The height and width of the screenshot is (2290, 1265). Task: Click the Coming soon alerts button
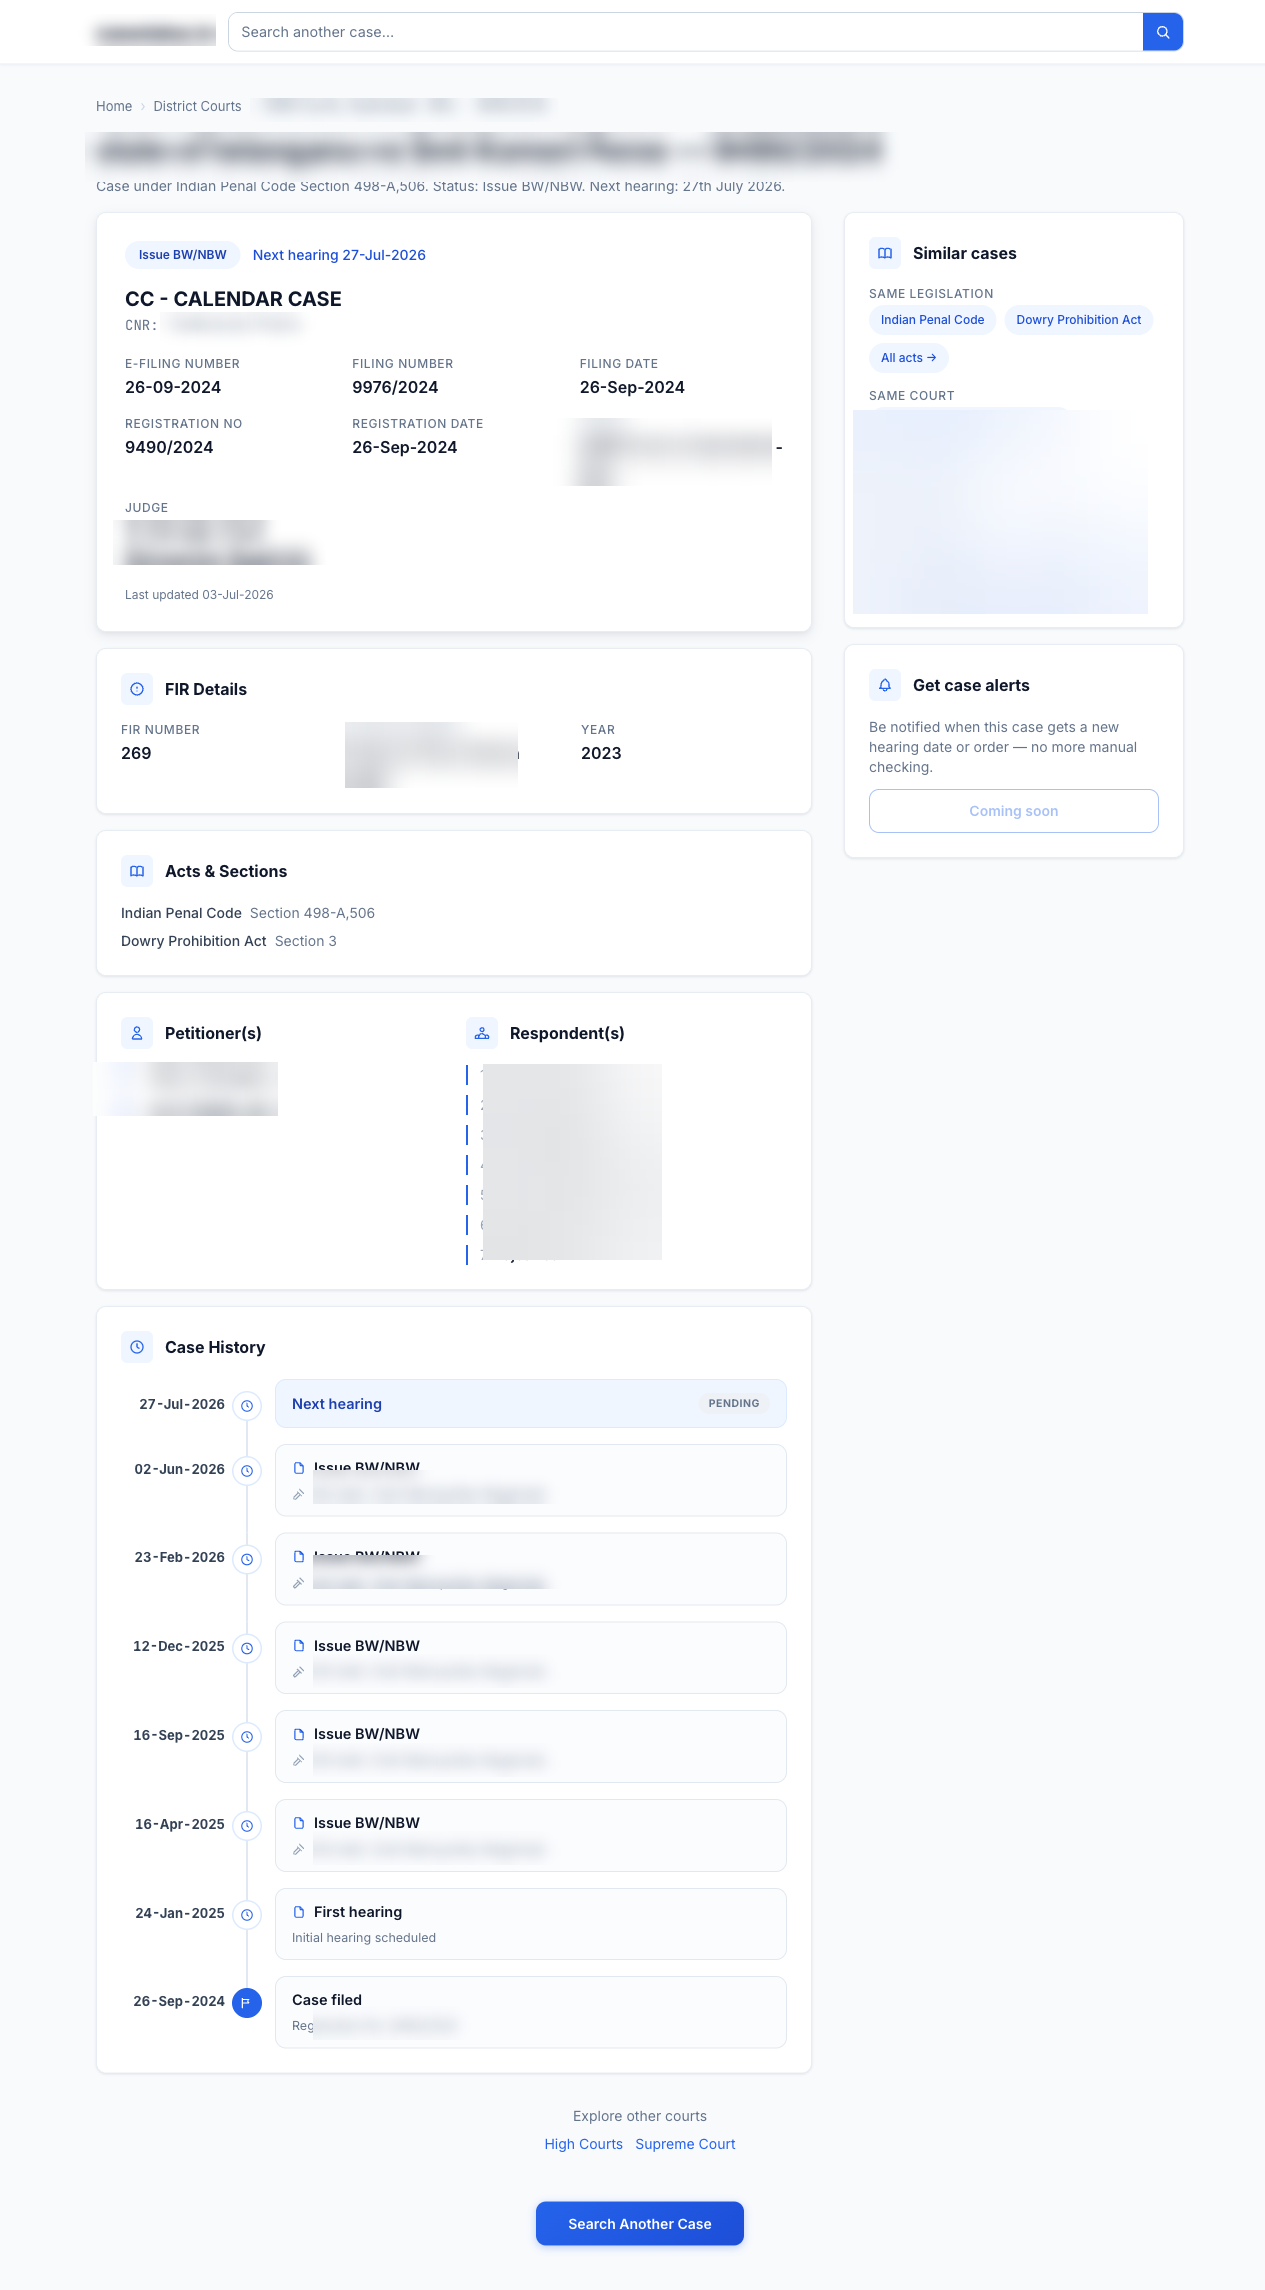pyautogui.click(x=1013, y=811)
